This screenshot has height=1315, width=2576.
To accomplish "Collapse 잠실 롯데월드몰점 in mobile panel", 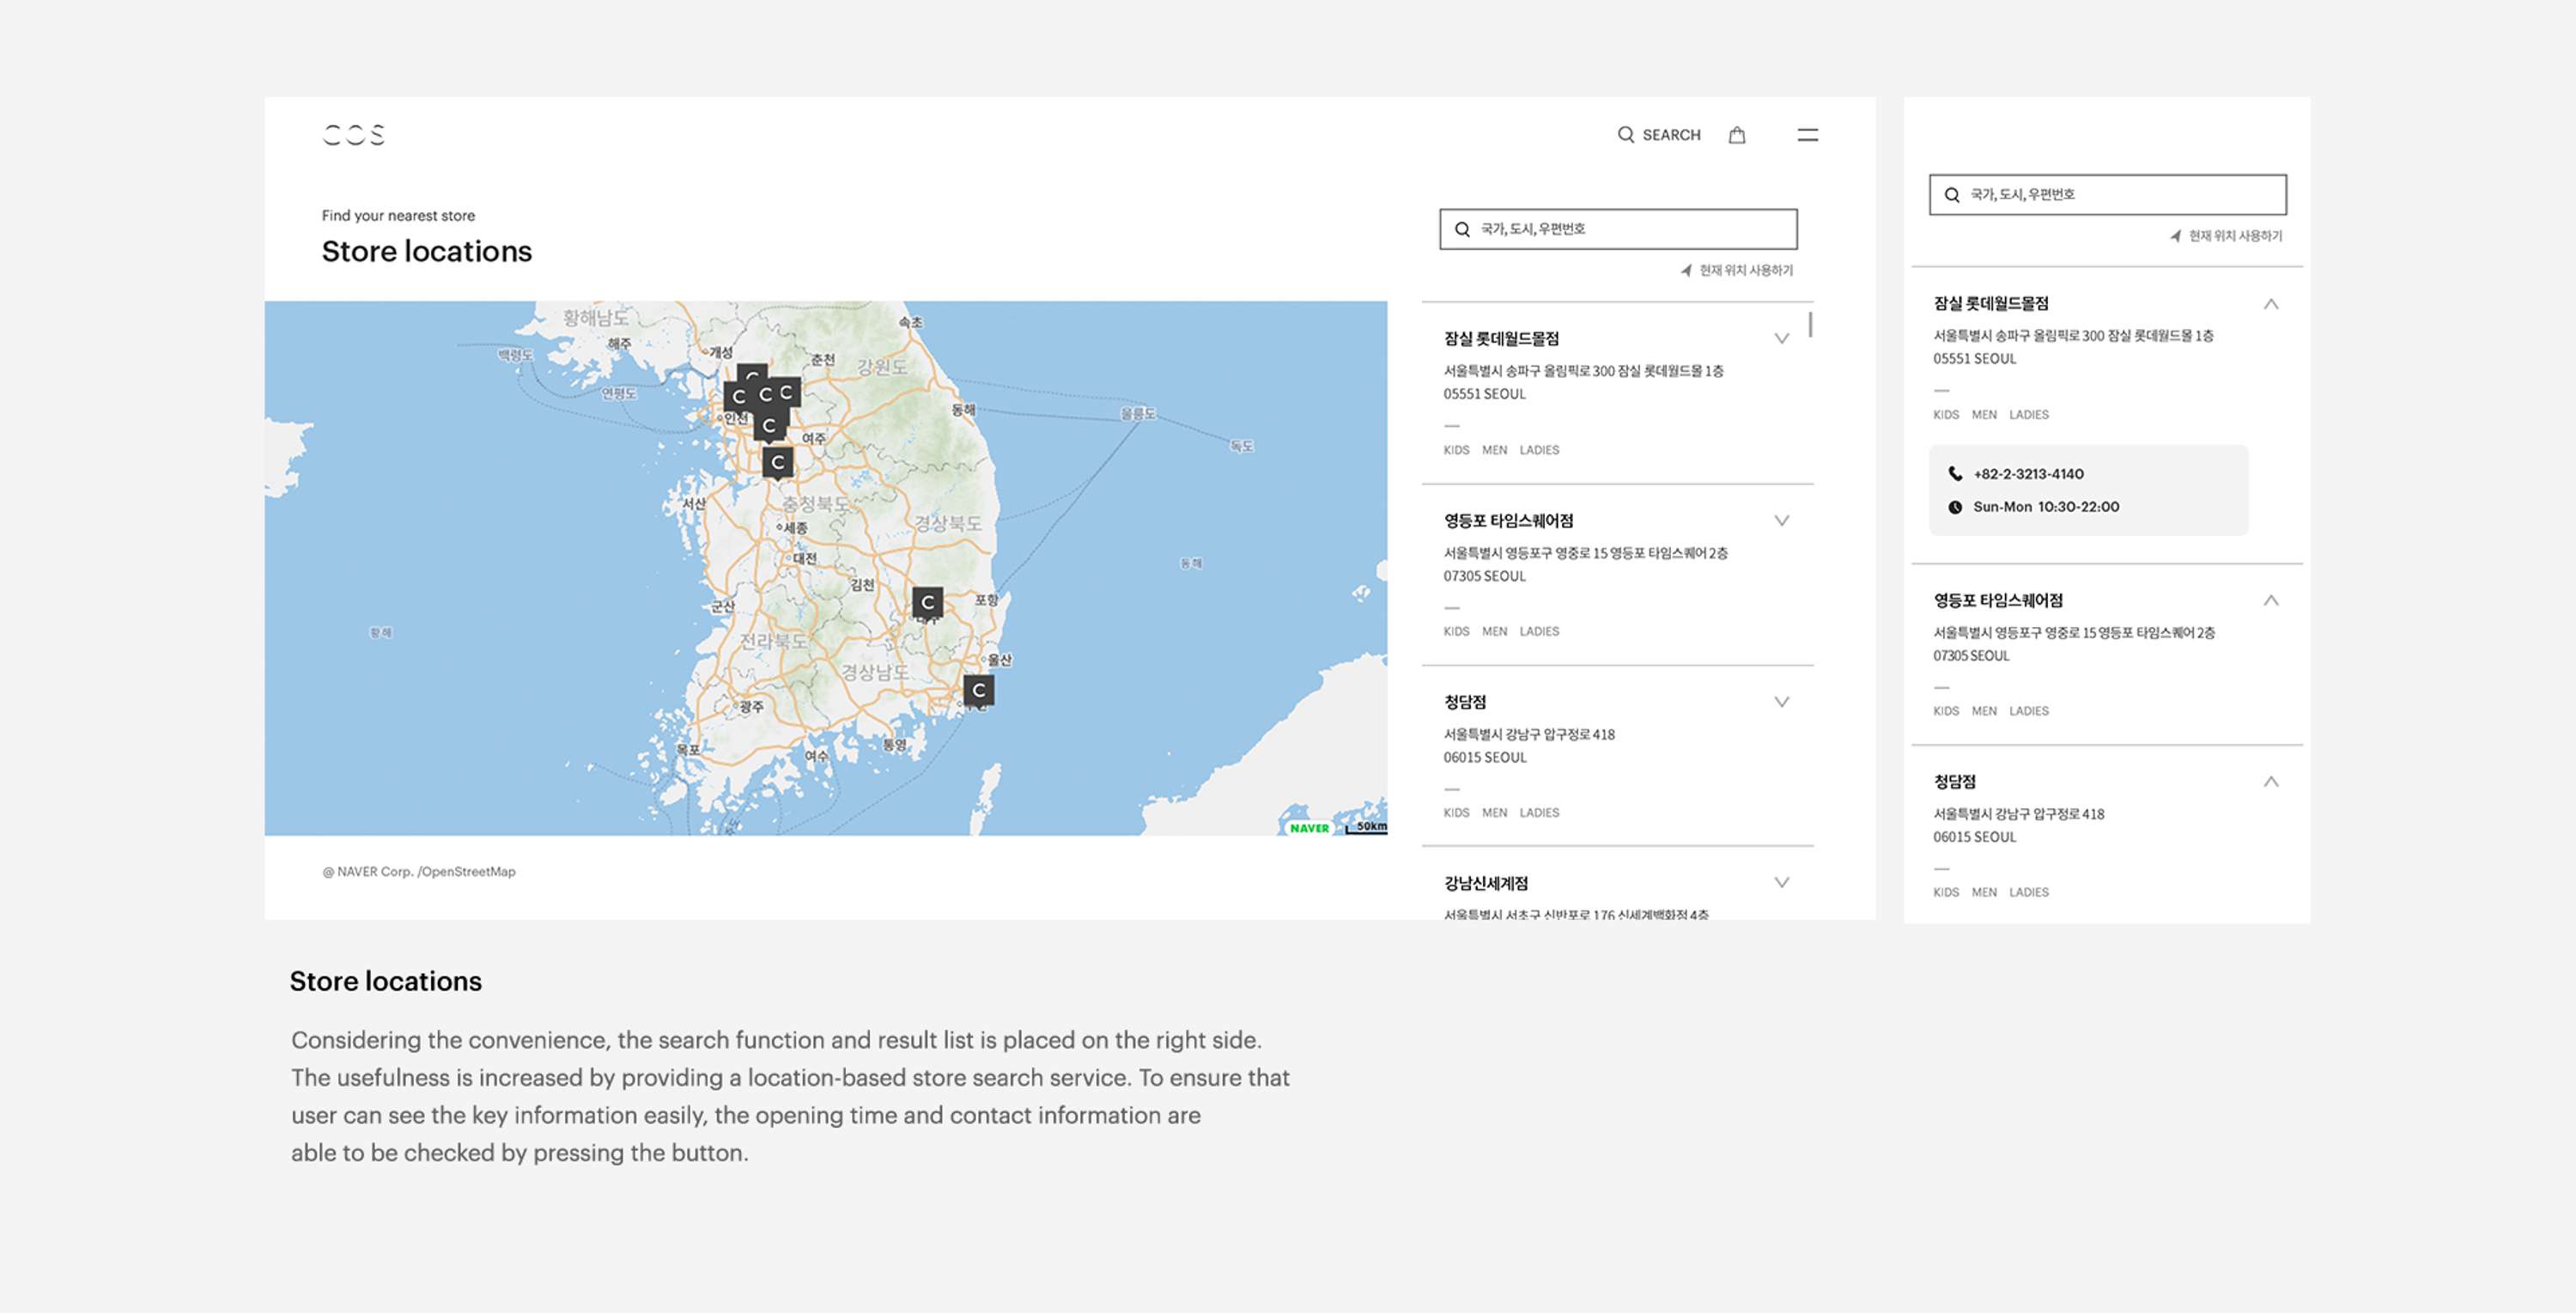I will (2271, 304).
